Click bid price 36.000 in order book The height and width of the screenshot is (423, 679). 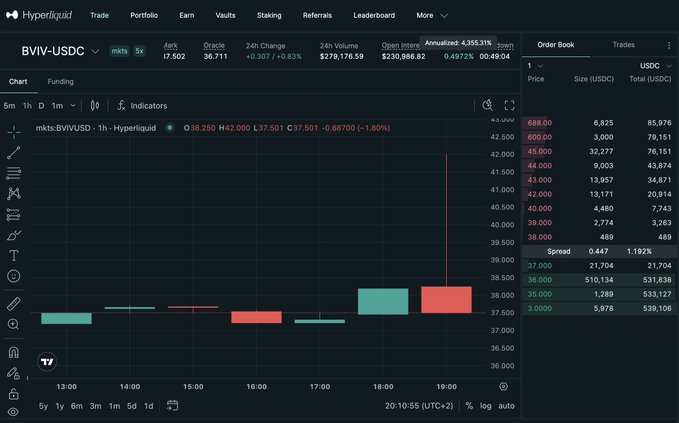540,280
